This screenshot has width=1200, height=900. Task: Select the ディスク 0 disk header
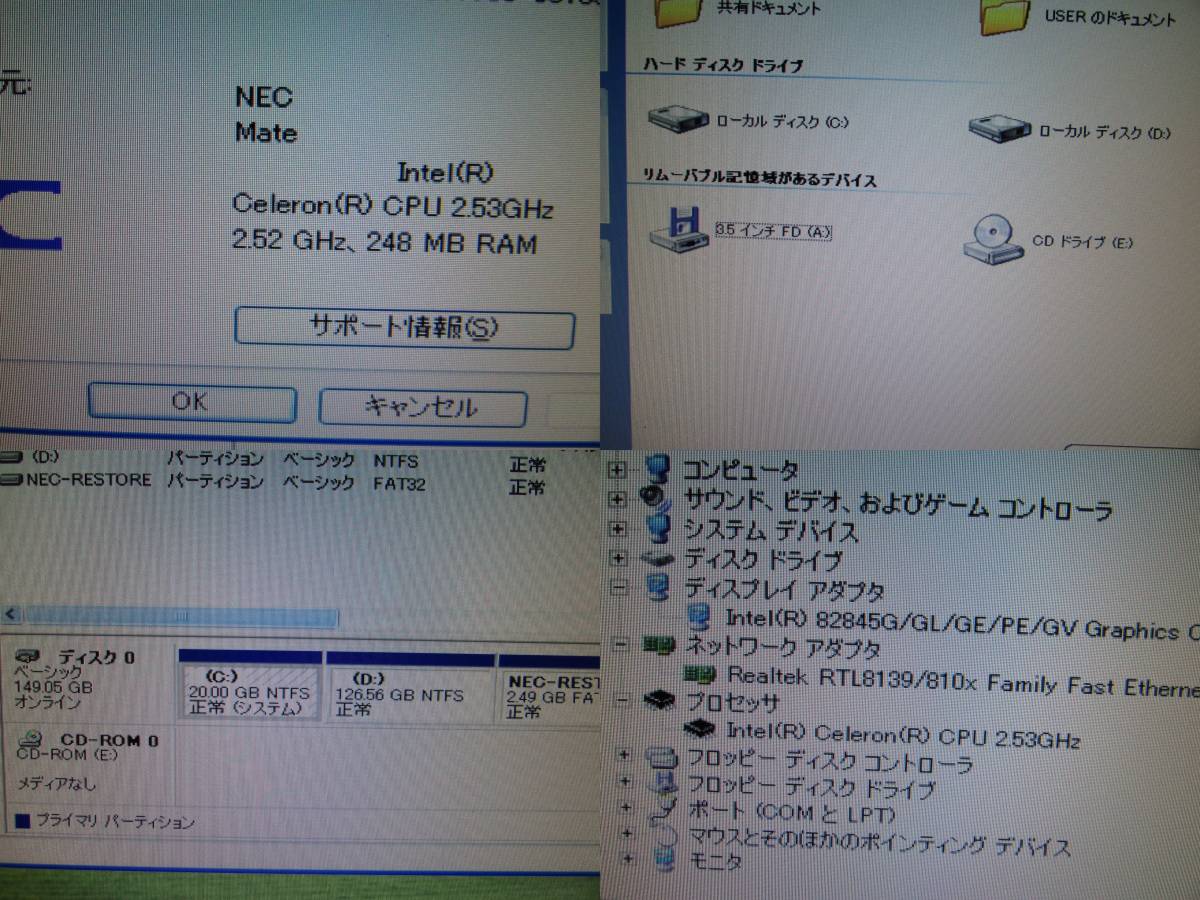click(88, 679)
